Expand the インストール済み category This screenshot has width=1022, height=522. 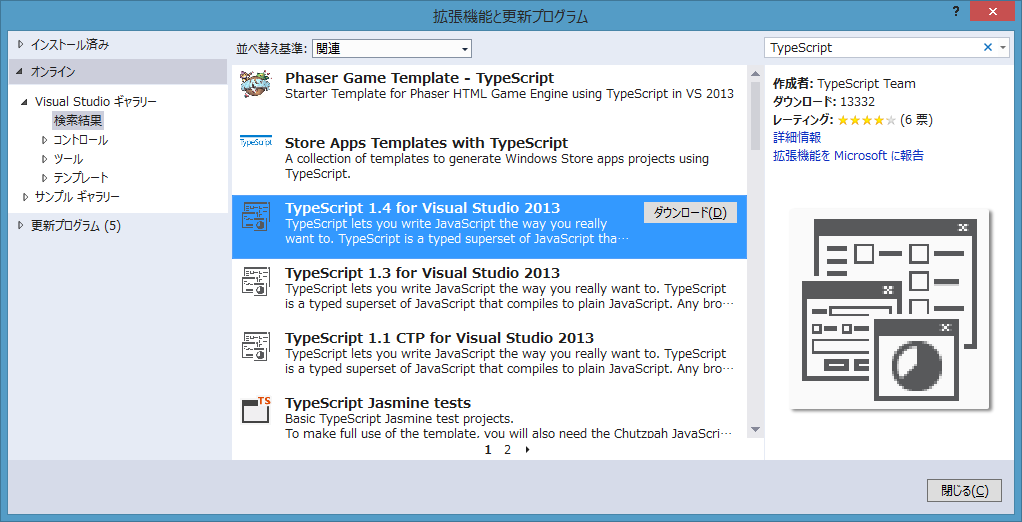(20, 45)
